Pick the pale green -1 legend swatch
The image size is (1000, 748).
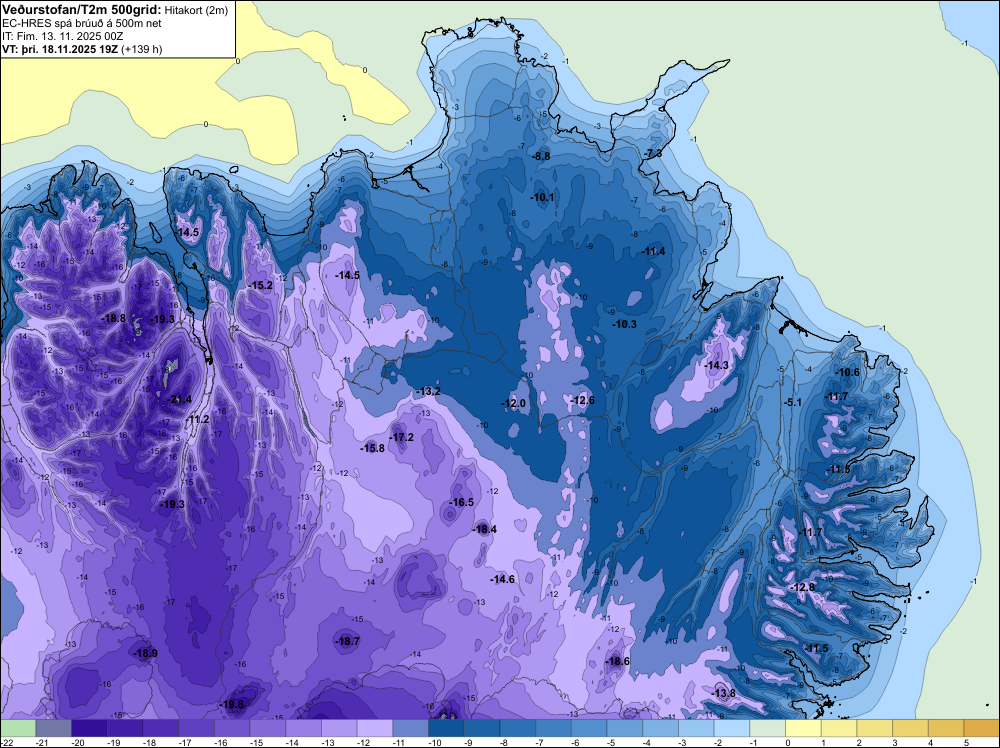pos(768,728)
